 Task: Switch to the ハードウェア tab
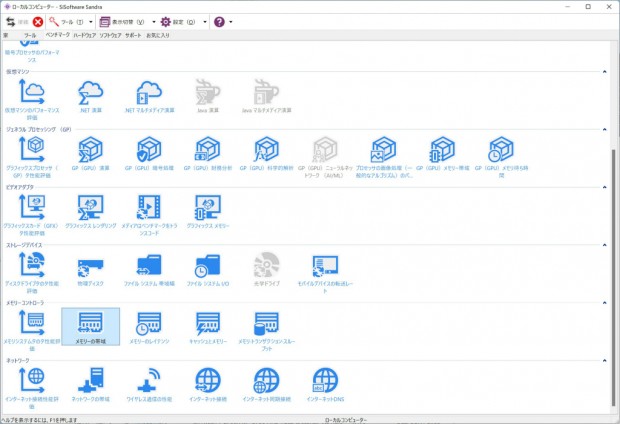click(84, 35)
